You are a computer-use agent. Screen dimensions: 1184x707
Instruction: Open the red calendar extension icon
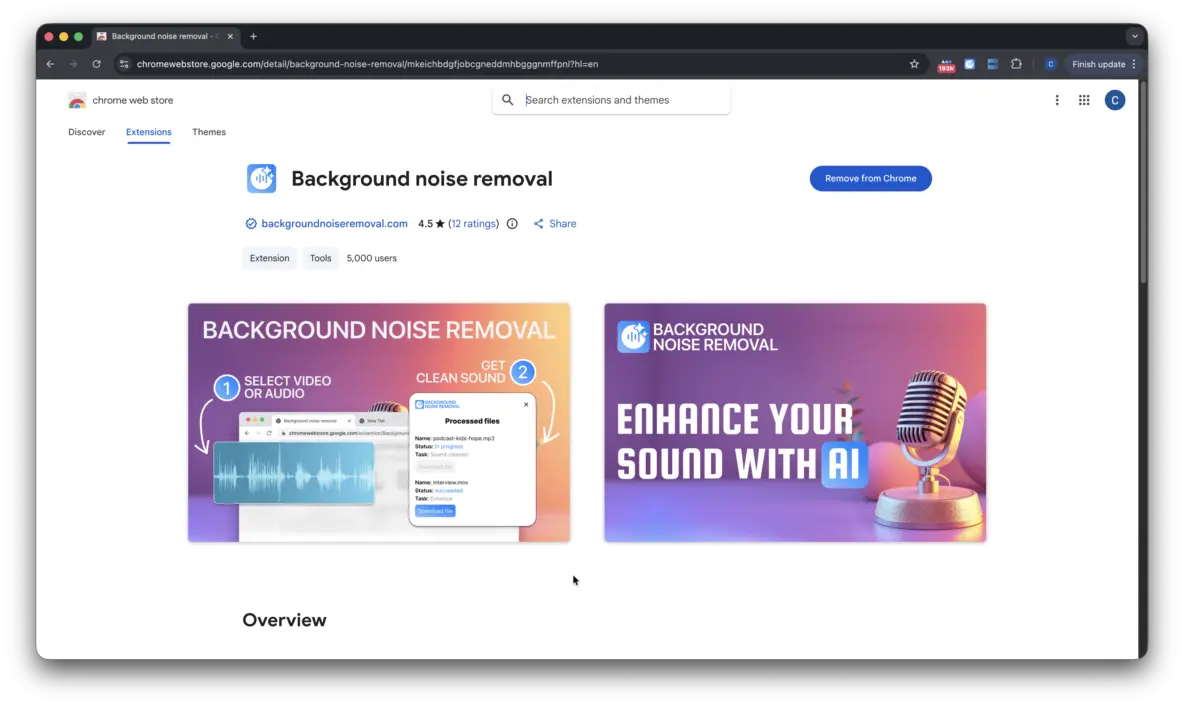point(945,65)
